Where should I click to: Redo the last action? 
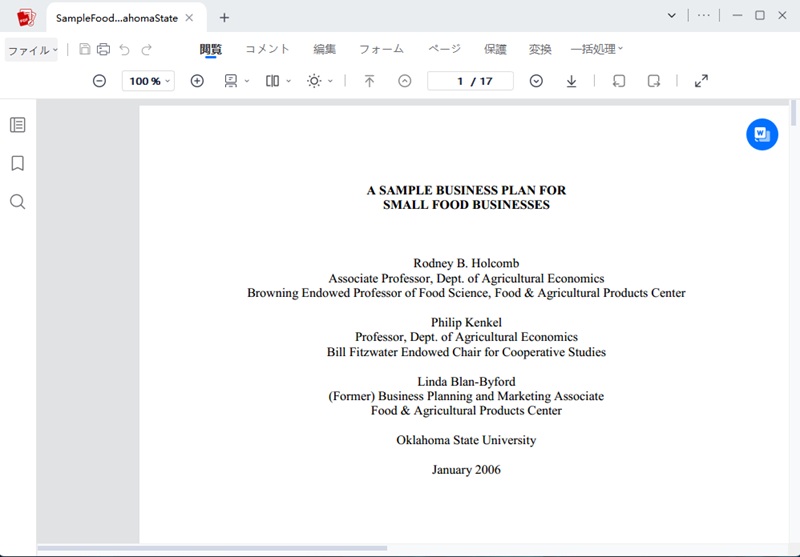click(x=146, y=49)
